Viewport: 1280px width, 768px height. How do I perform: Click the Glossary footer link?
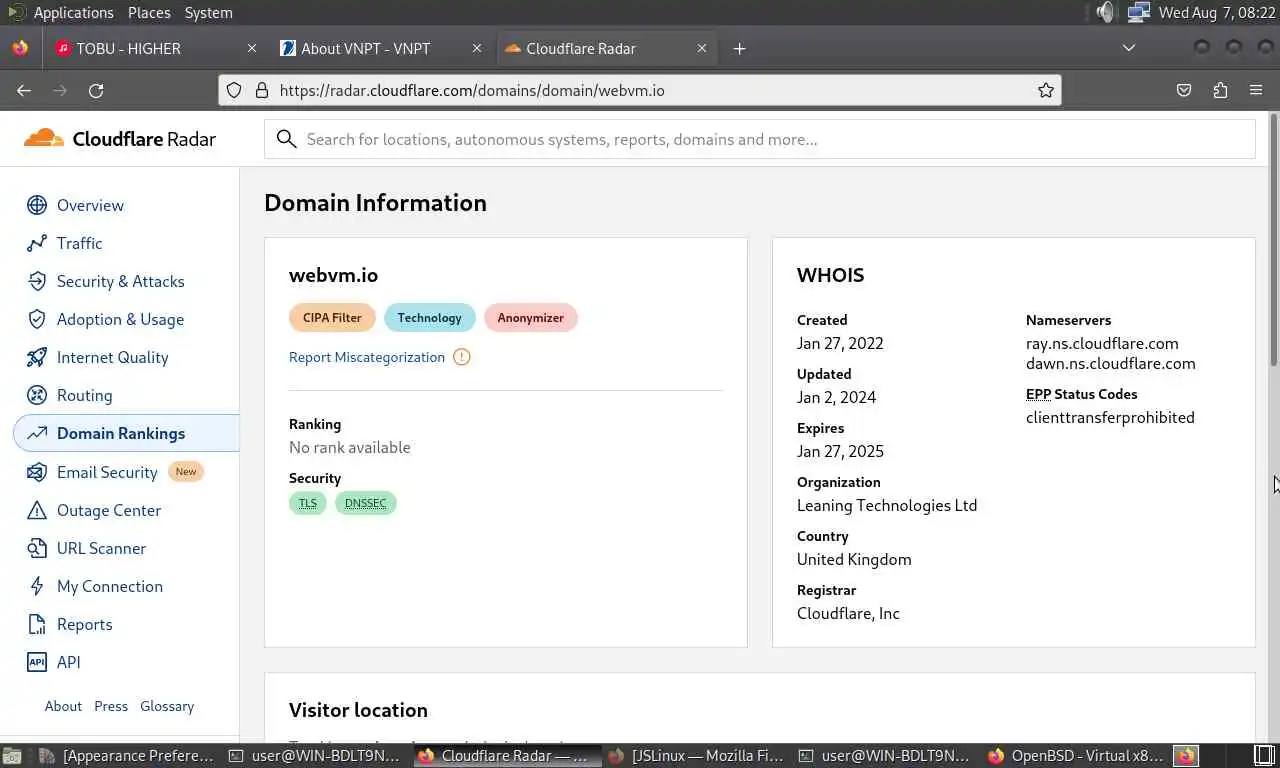[167, 706]
